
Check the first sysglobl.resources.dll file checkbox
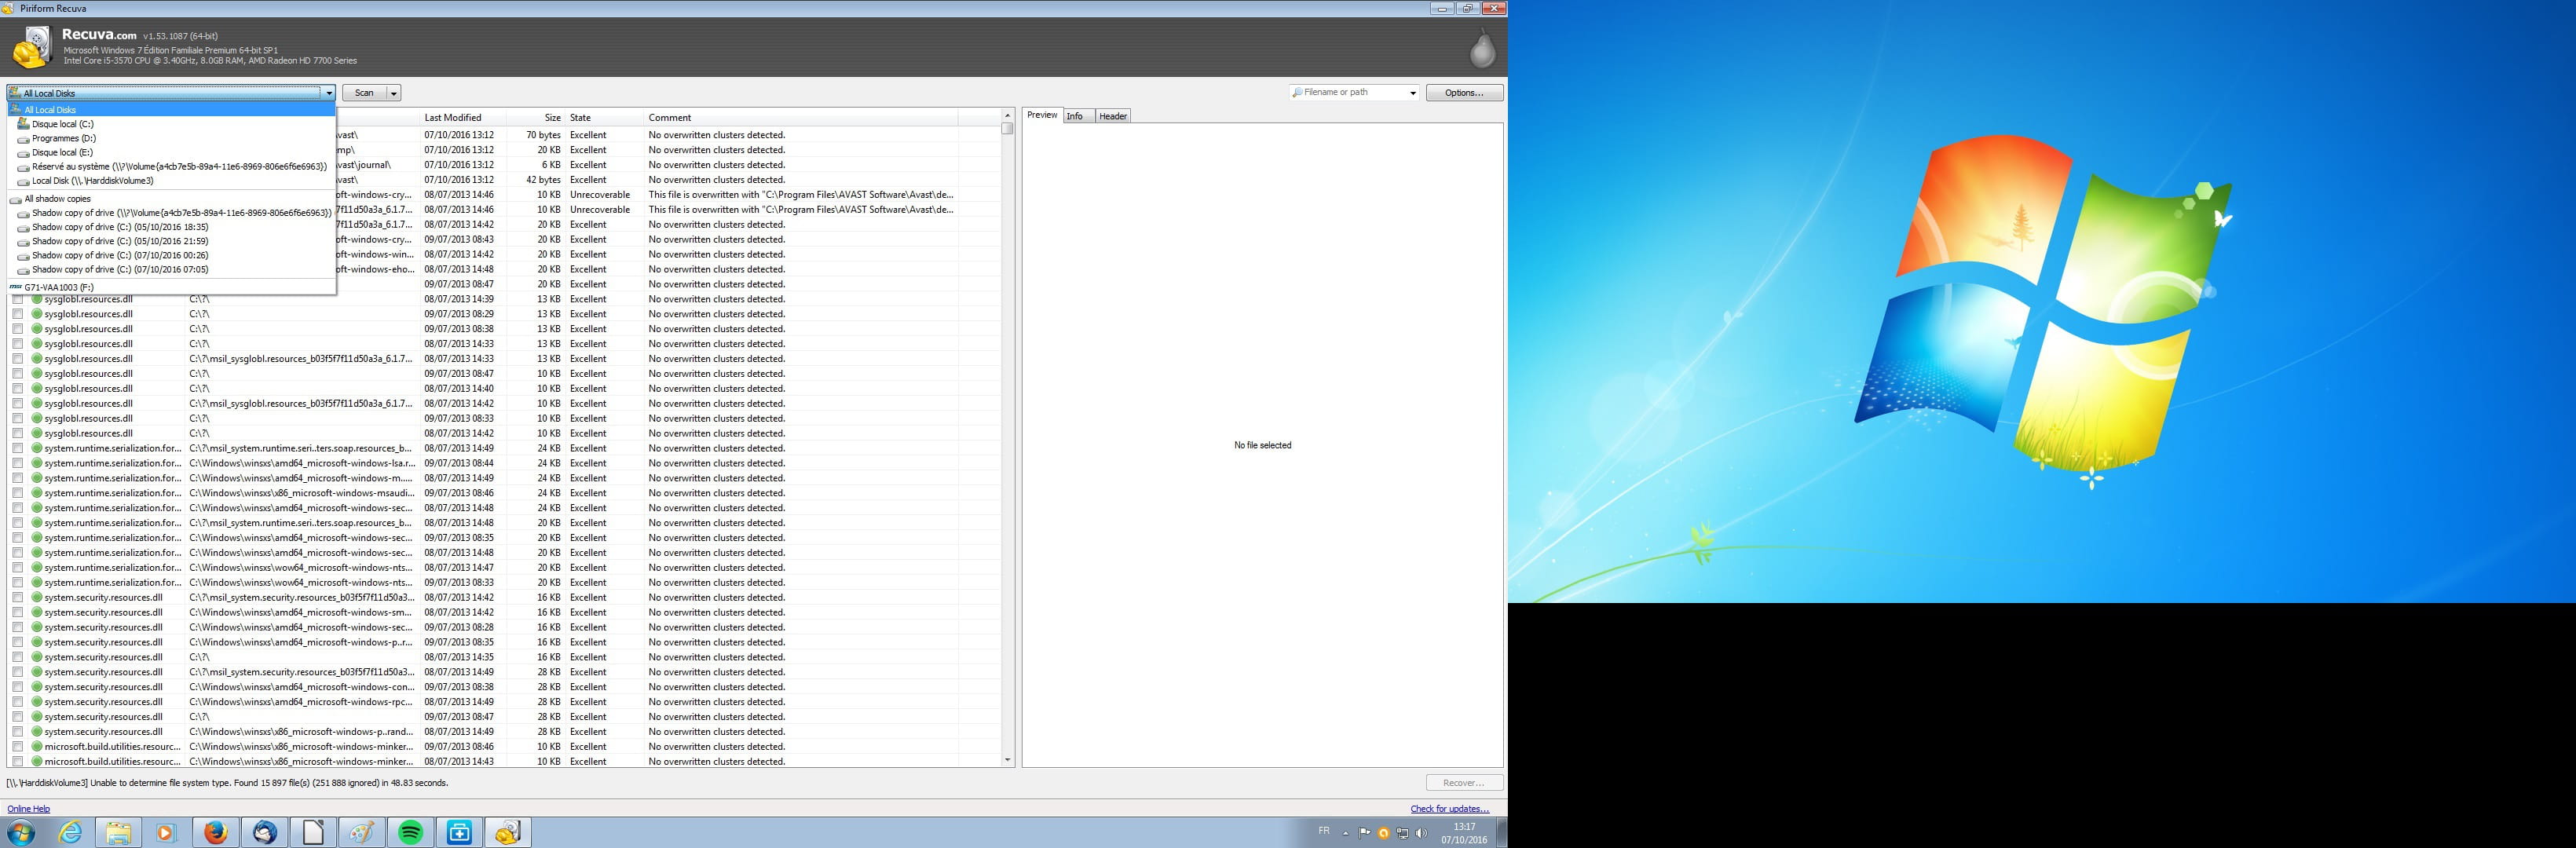(x=17, y=299)
